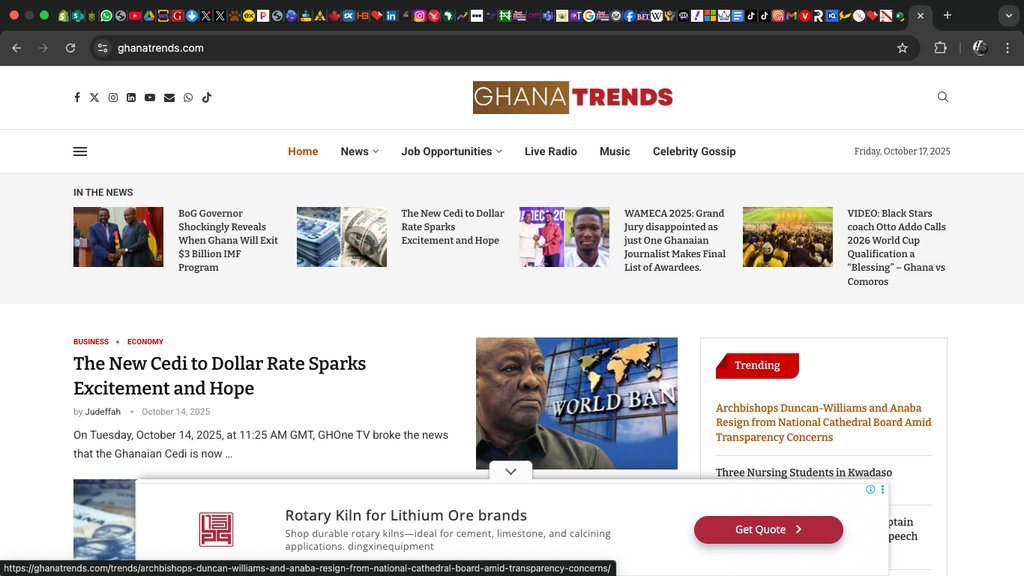Open the browser extensions puzzle icon
Viewport: 1024px width, 576px height.
940,48
